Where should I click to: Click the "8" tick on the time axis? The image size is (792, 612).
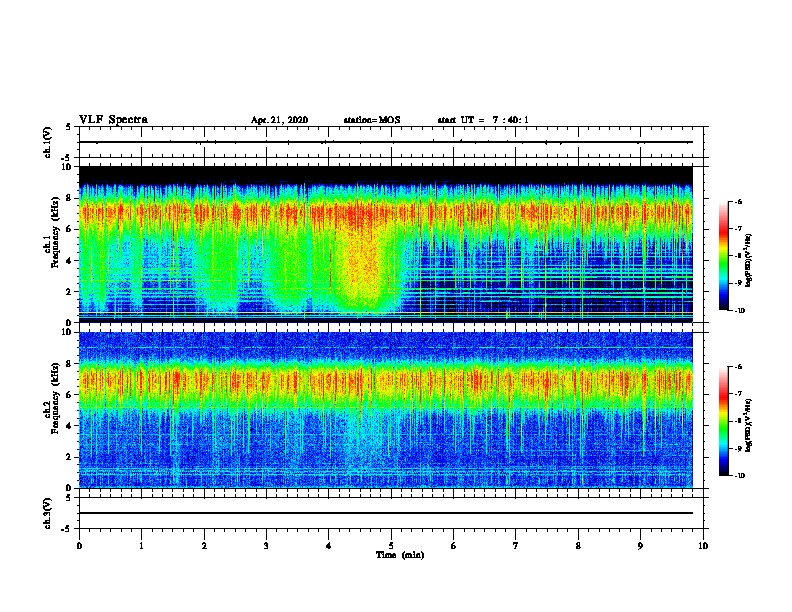(x=578, y=546)
